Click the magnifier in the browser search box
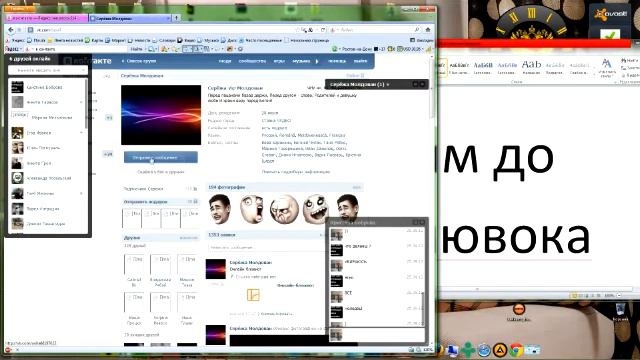 click(x=416, y=30)
